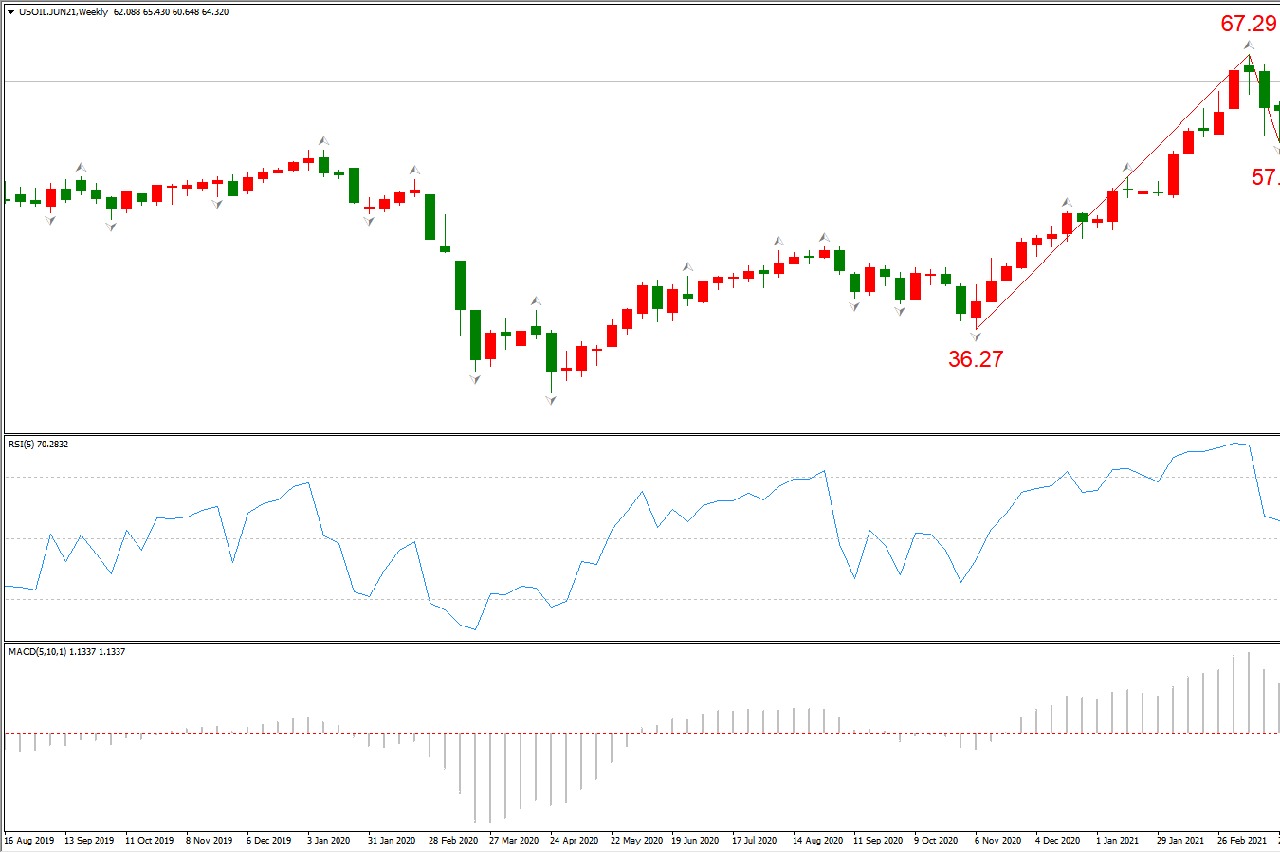Image resolution: width=1280 pixels, height=853 pixels.
Task: Select the leftmost fractal up arrow on the chart
Action: click(x=81, y=168)
